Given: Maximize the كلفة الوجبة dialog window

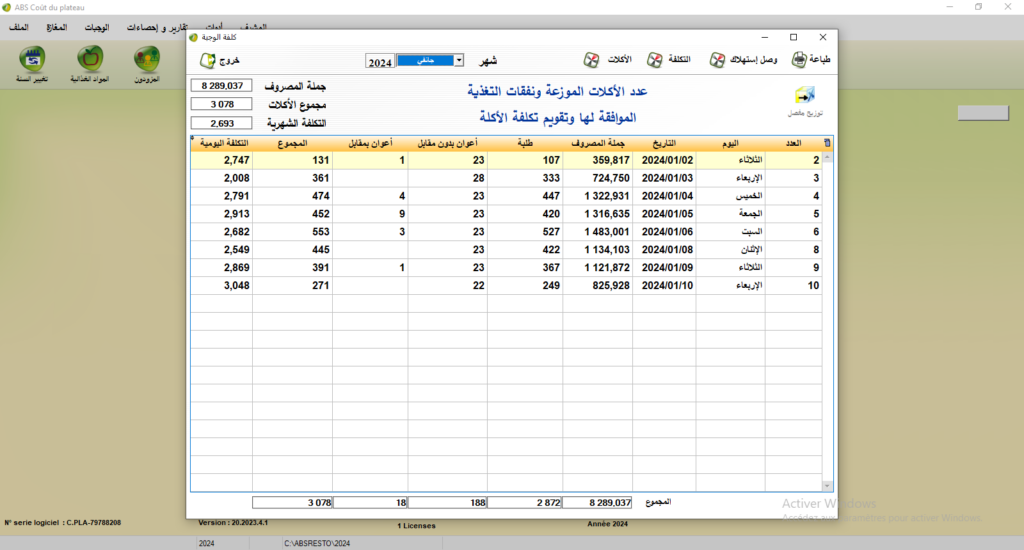Looking at the screenshot, I should (793, 37).
